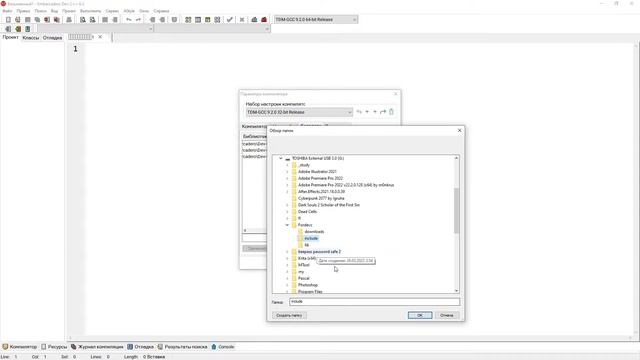
Task: Open the first empty dropdown below the toolbar
Action: point(96,29)
